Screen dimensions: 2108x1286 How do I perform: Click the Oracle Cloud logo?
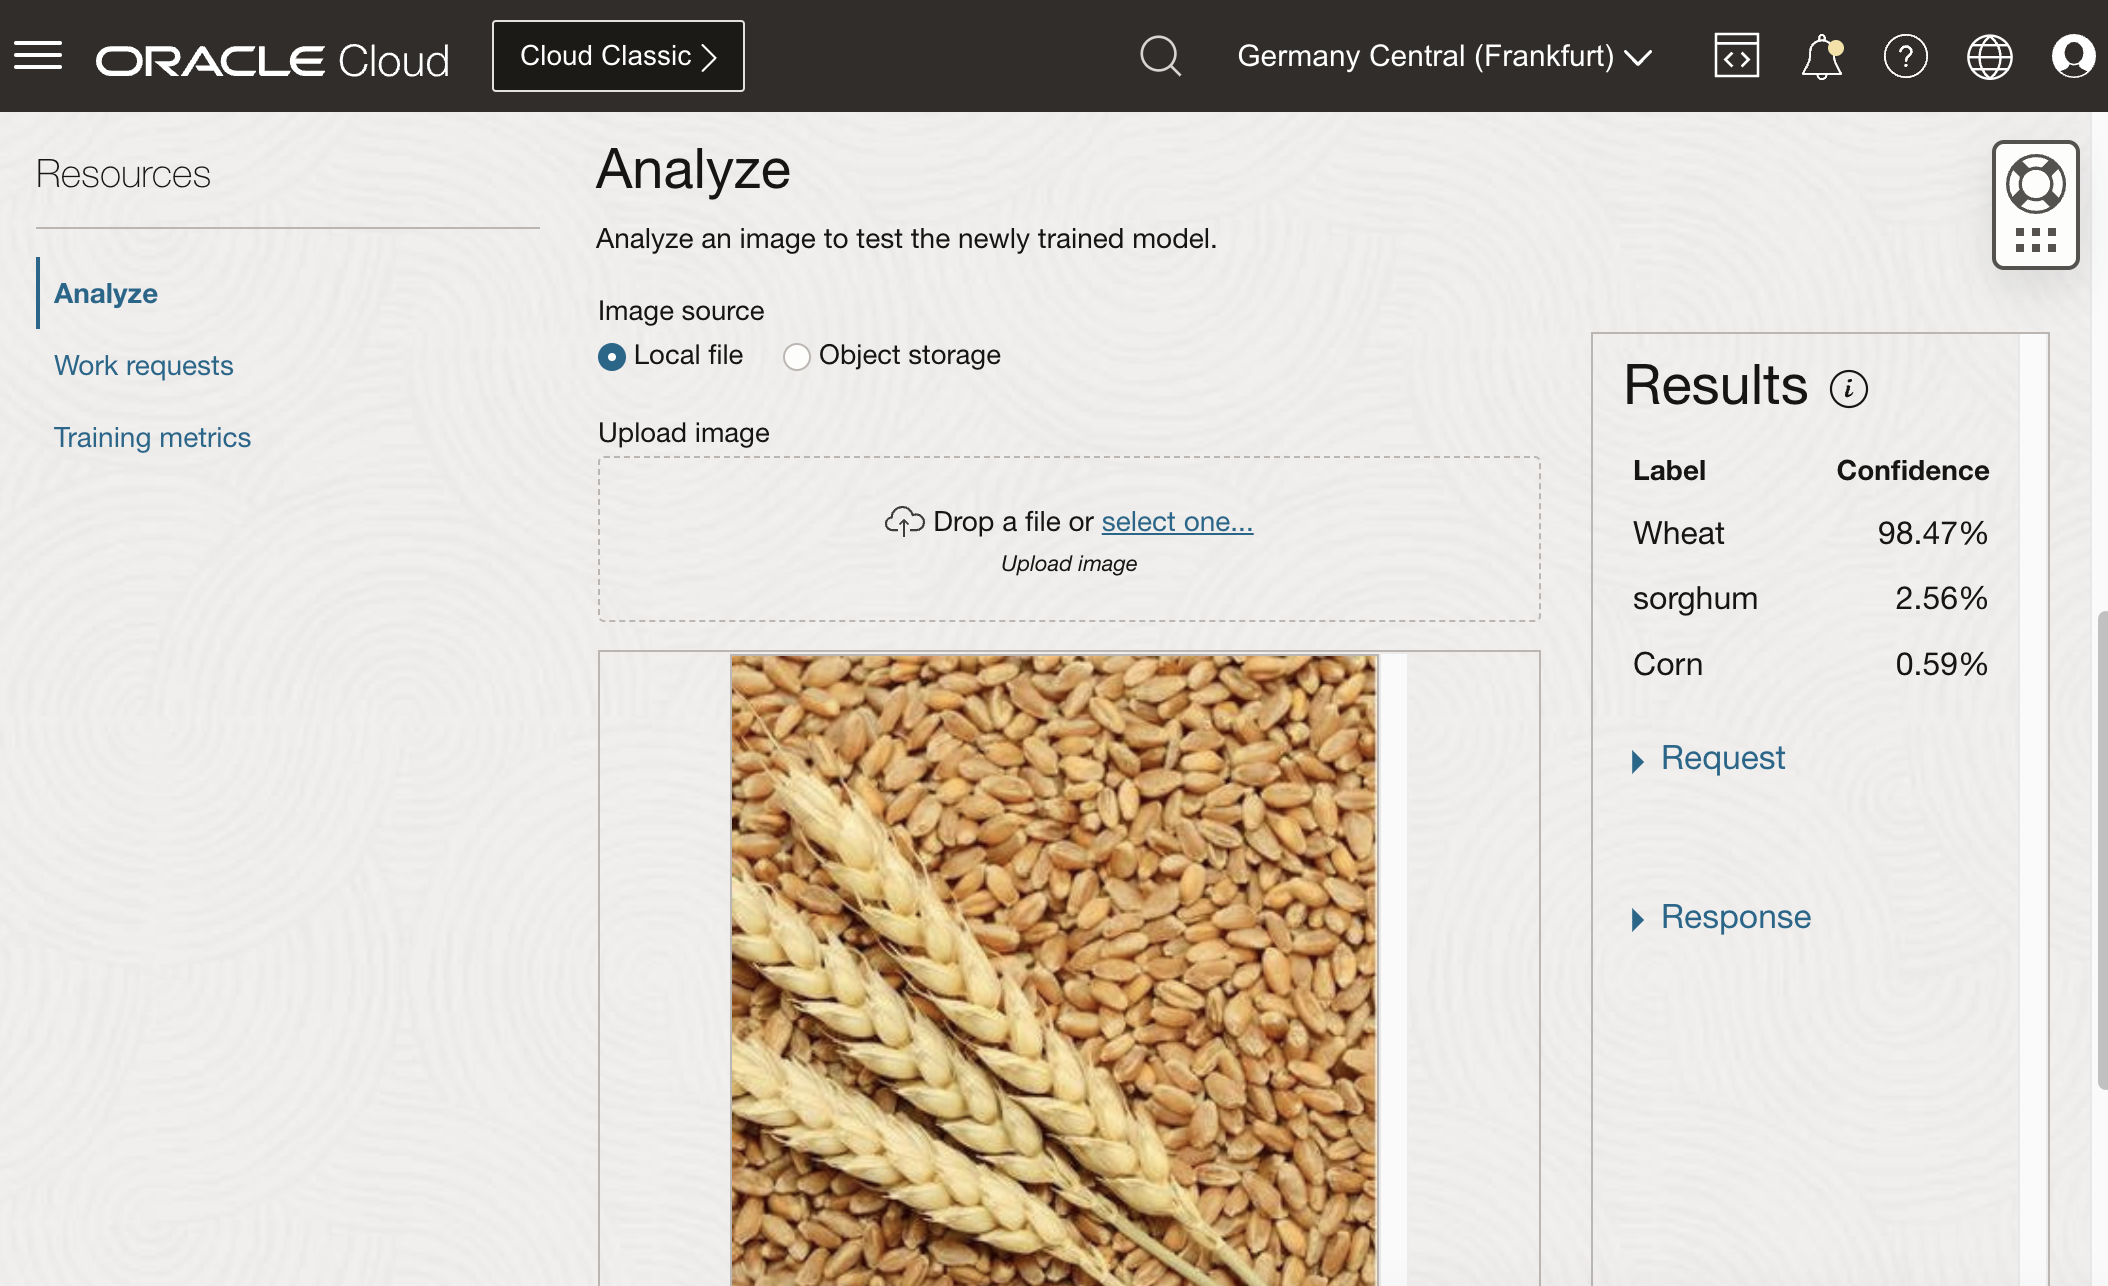click(272, 60)
